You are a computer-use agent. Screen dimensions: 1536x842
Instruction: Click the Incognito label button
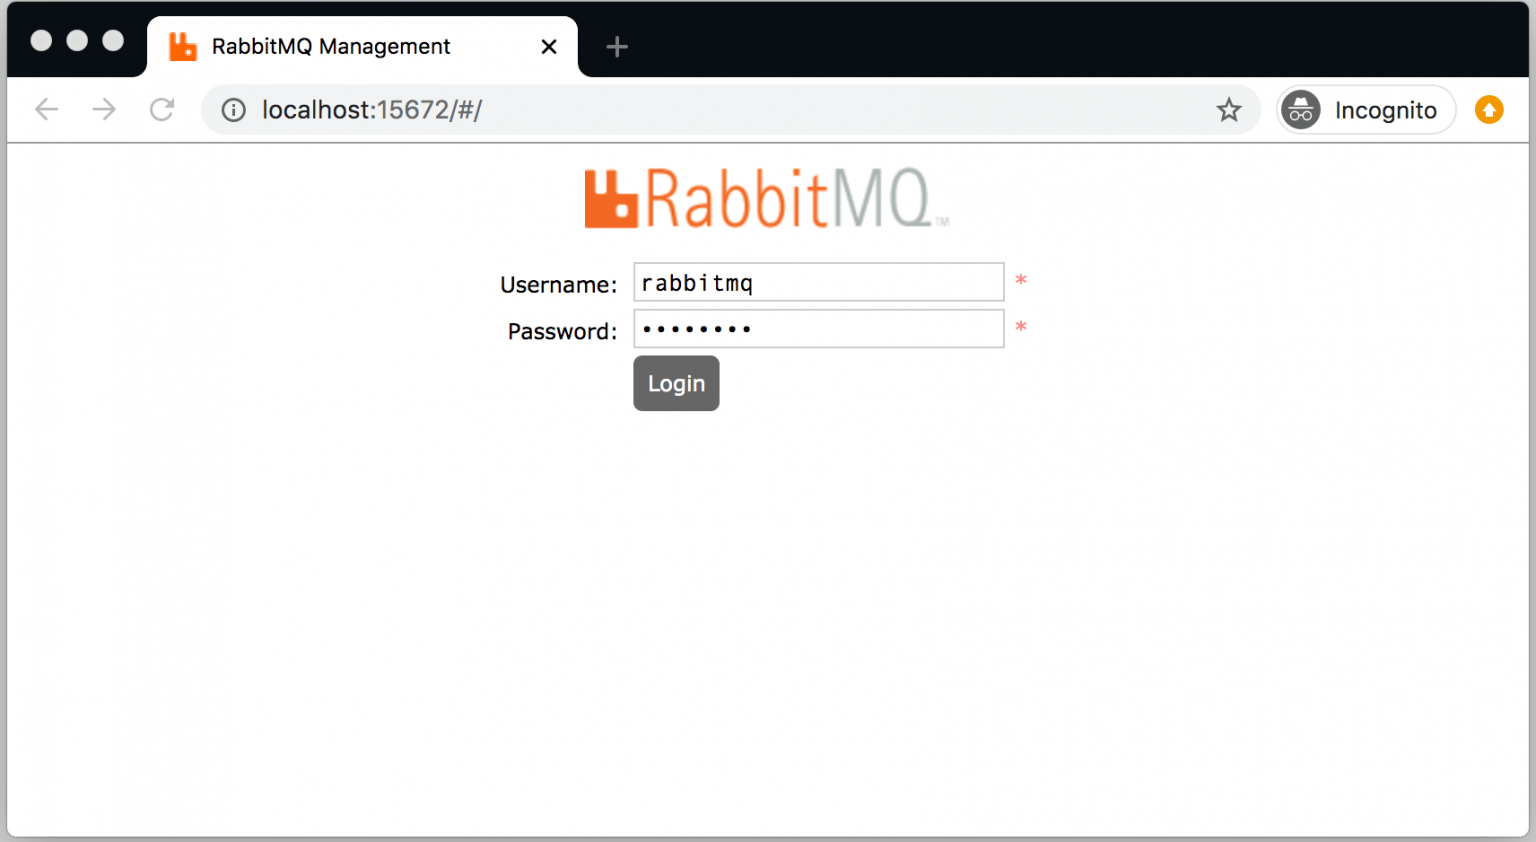click(x=1386, y=110)
